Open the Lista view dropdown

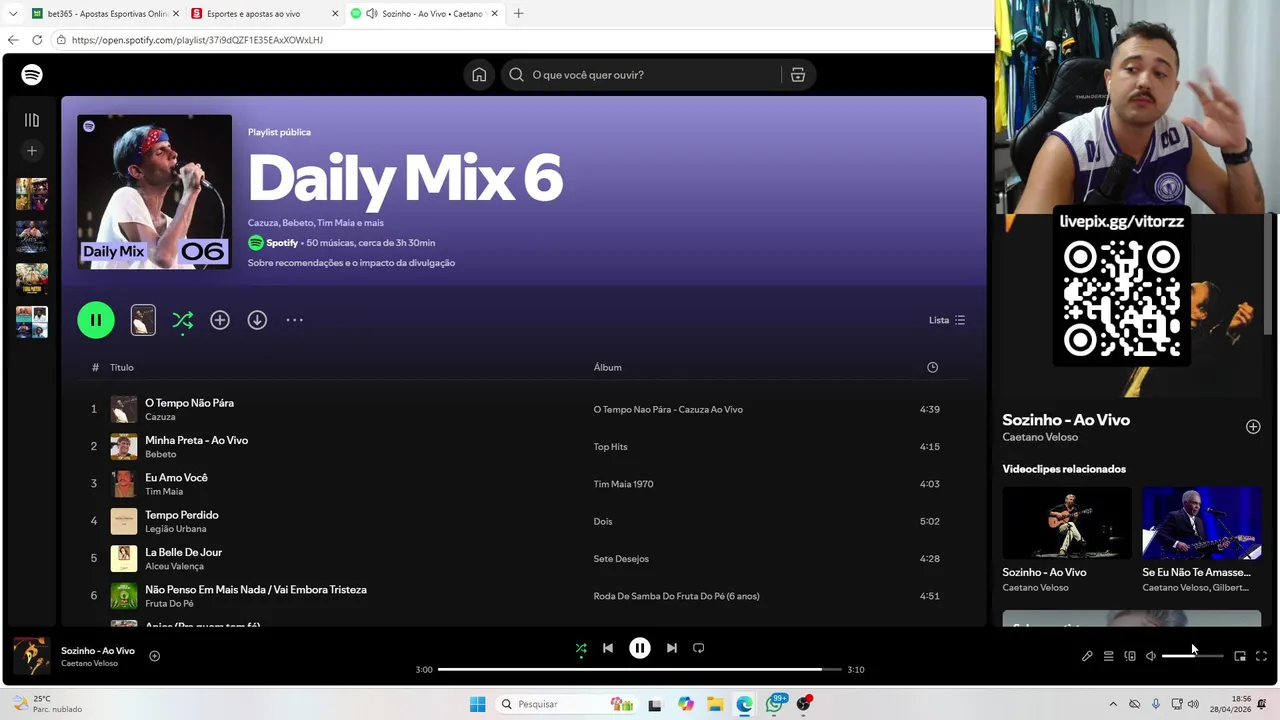[x=947, y=320]
